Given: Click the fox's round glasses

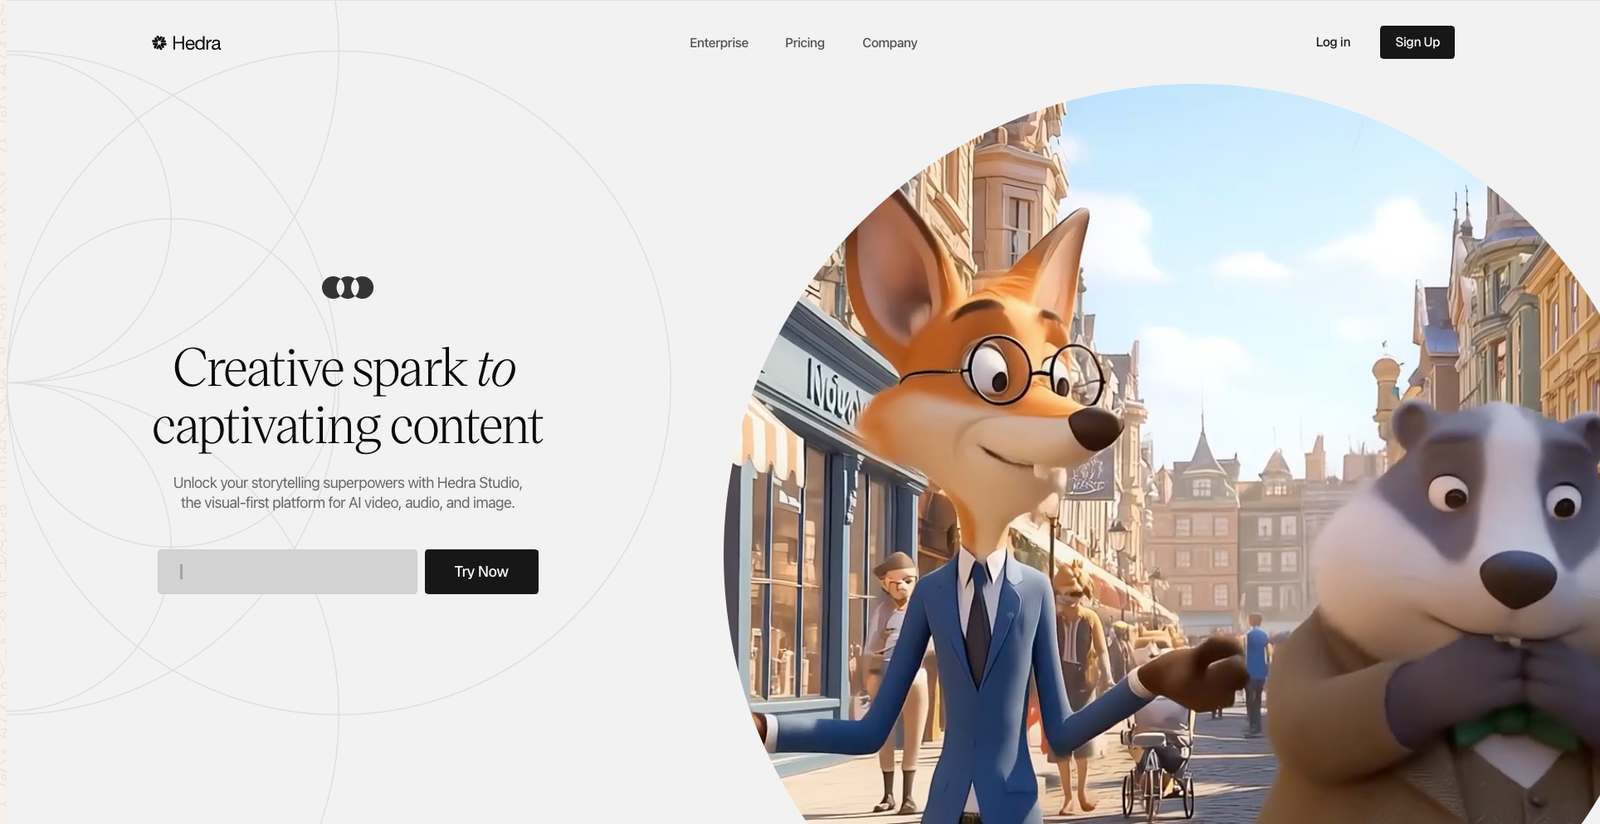Looking at the screenshot, I should [1030, 370].
